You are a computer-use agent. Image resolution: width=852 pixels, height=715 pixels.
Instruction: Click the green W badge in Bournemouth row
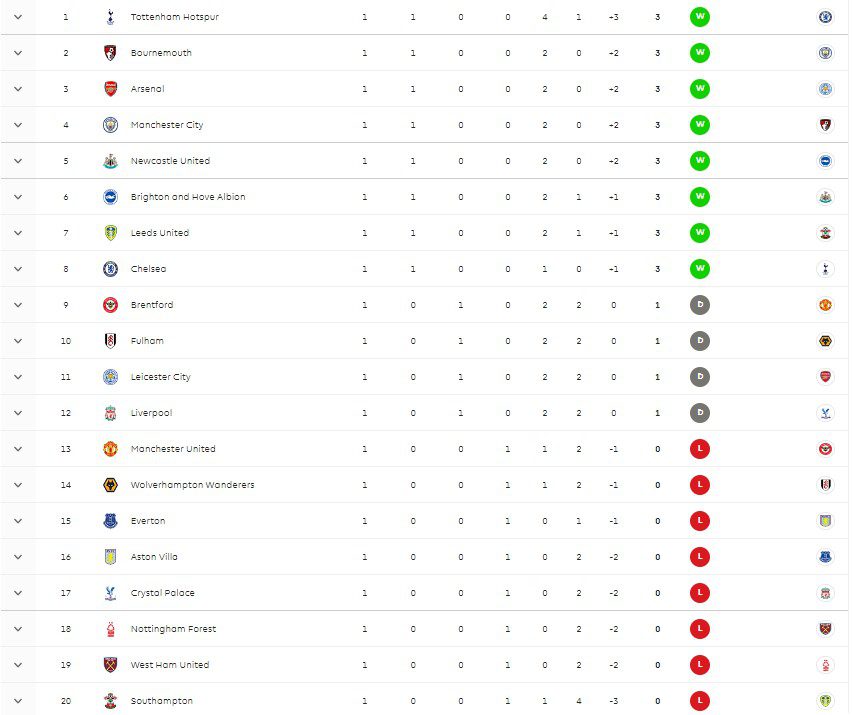click(700, 53)
